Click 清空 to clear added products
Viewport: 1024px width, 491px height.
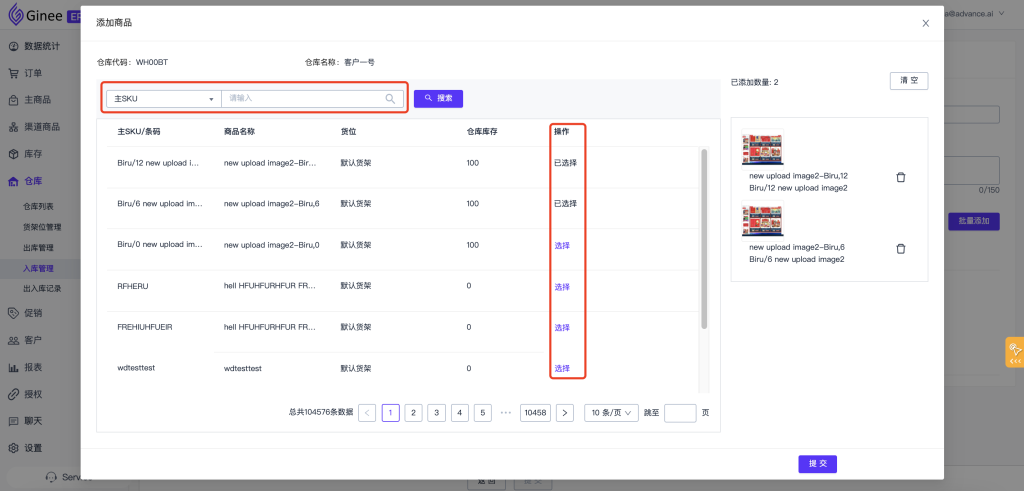908,81
